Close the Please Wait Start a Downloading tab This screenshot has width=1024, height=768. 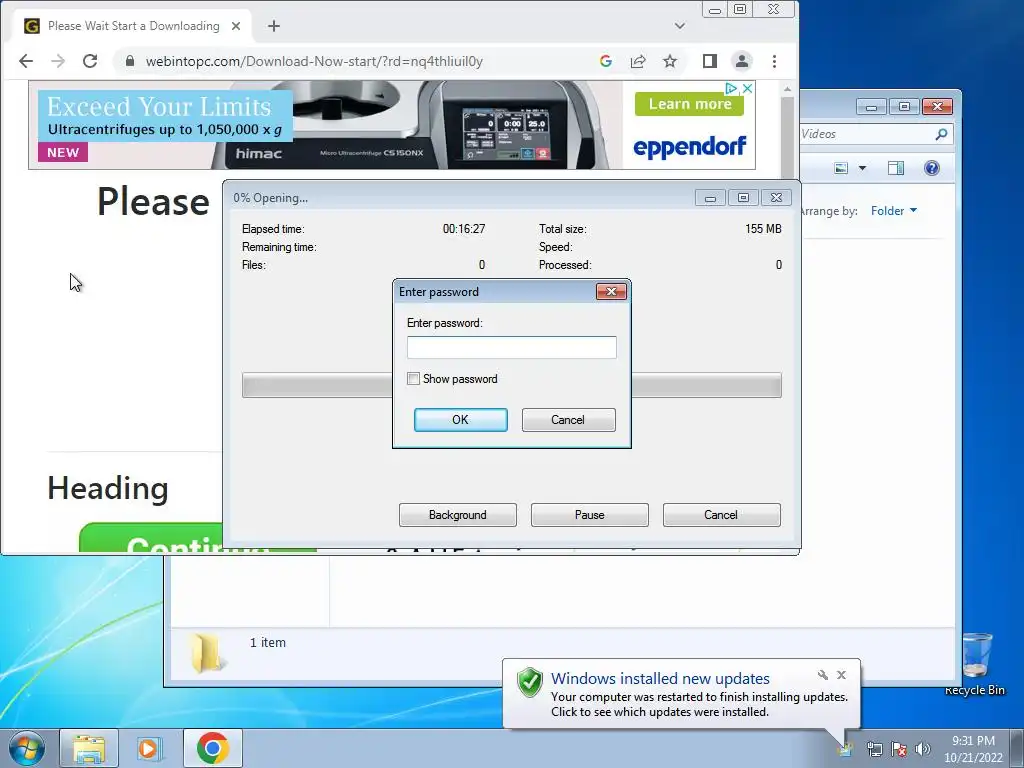pyautogui.click(x=236, y=26)
